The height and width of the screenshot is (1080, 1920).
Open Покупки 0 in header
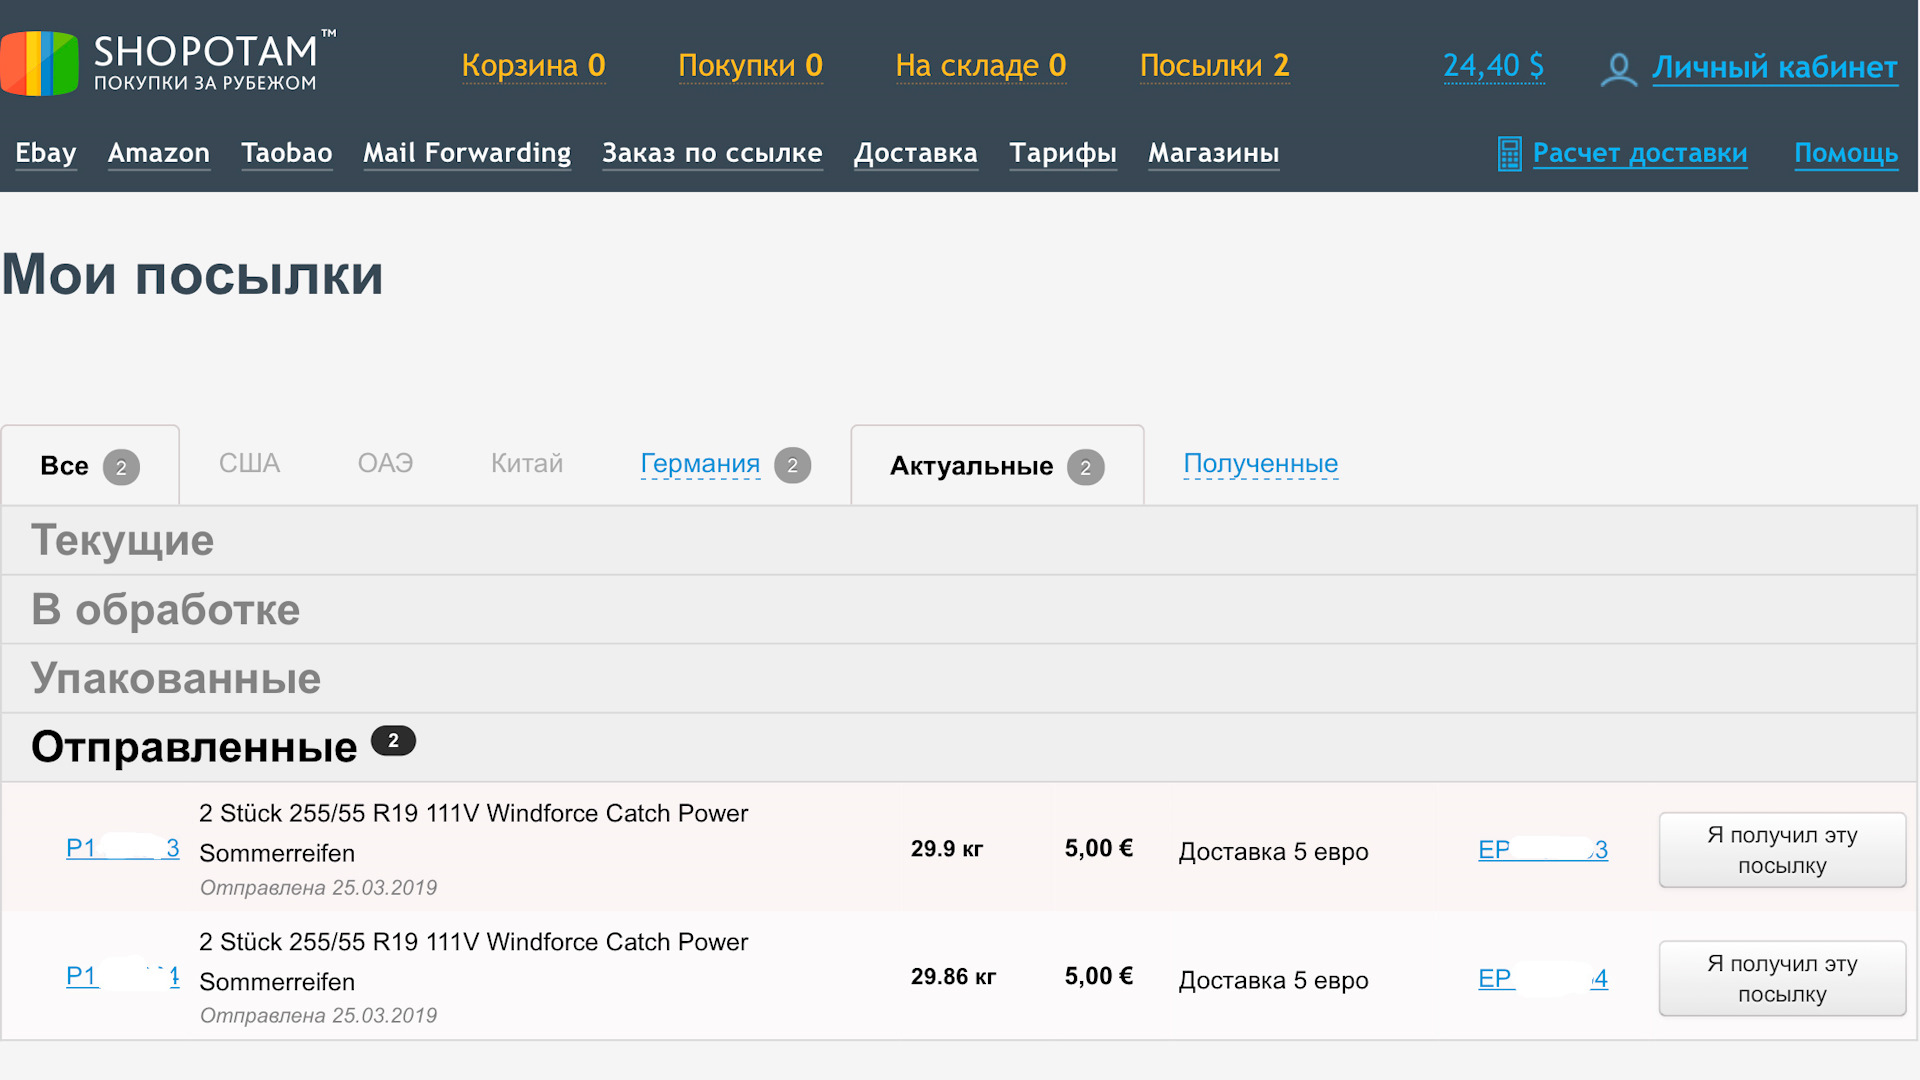[750, 66]
